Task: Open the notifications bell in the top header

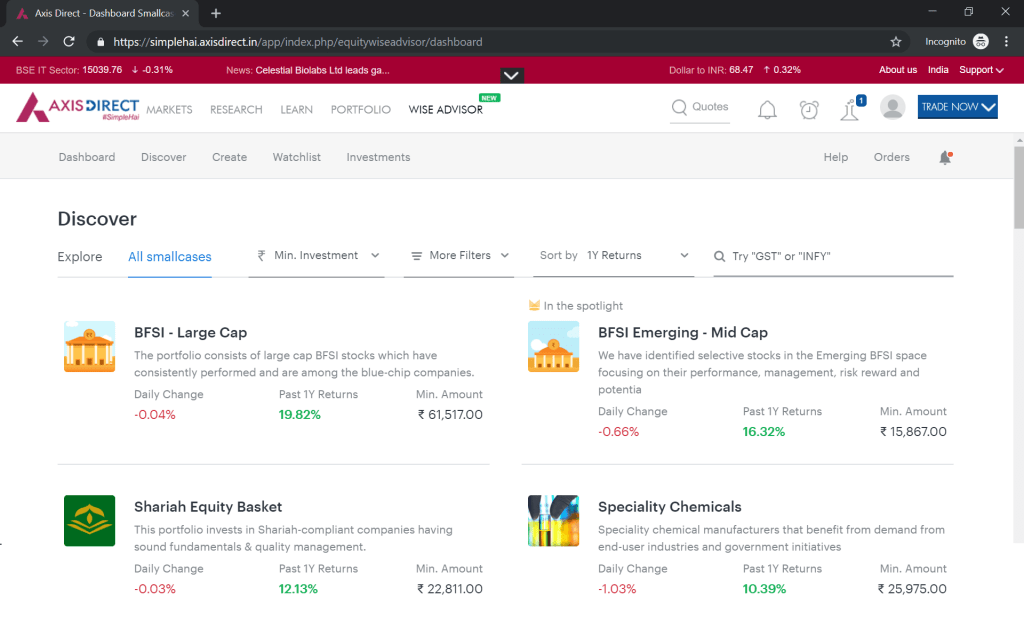Action: [767, 109]
